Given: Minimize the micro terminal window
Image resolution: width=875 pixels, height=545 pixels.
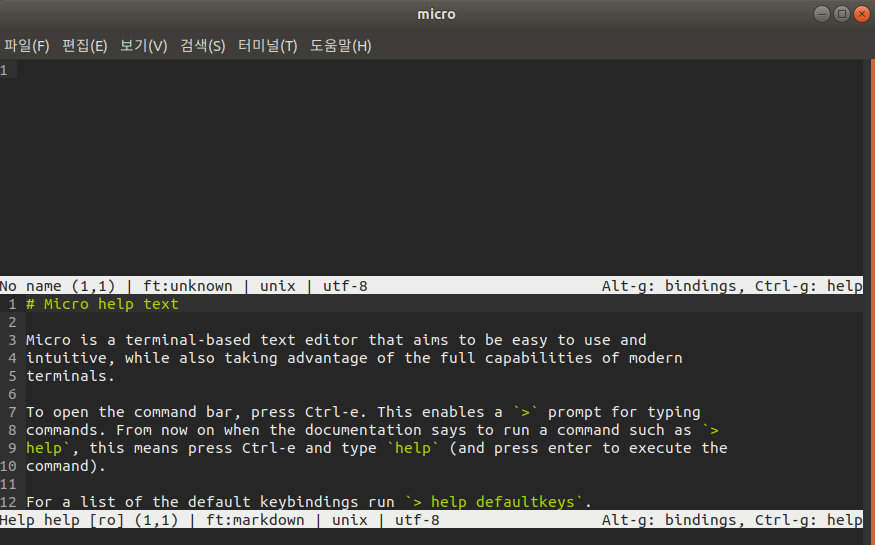Looking at the screenshot, I should 821,13.
